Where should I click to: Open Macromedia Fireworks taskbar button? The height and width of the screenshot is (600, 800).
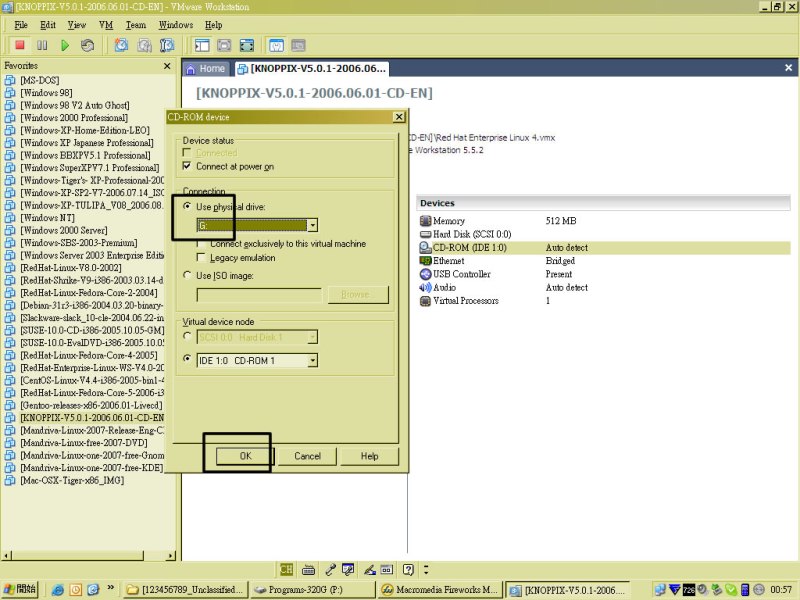pos(440,590)
